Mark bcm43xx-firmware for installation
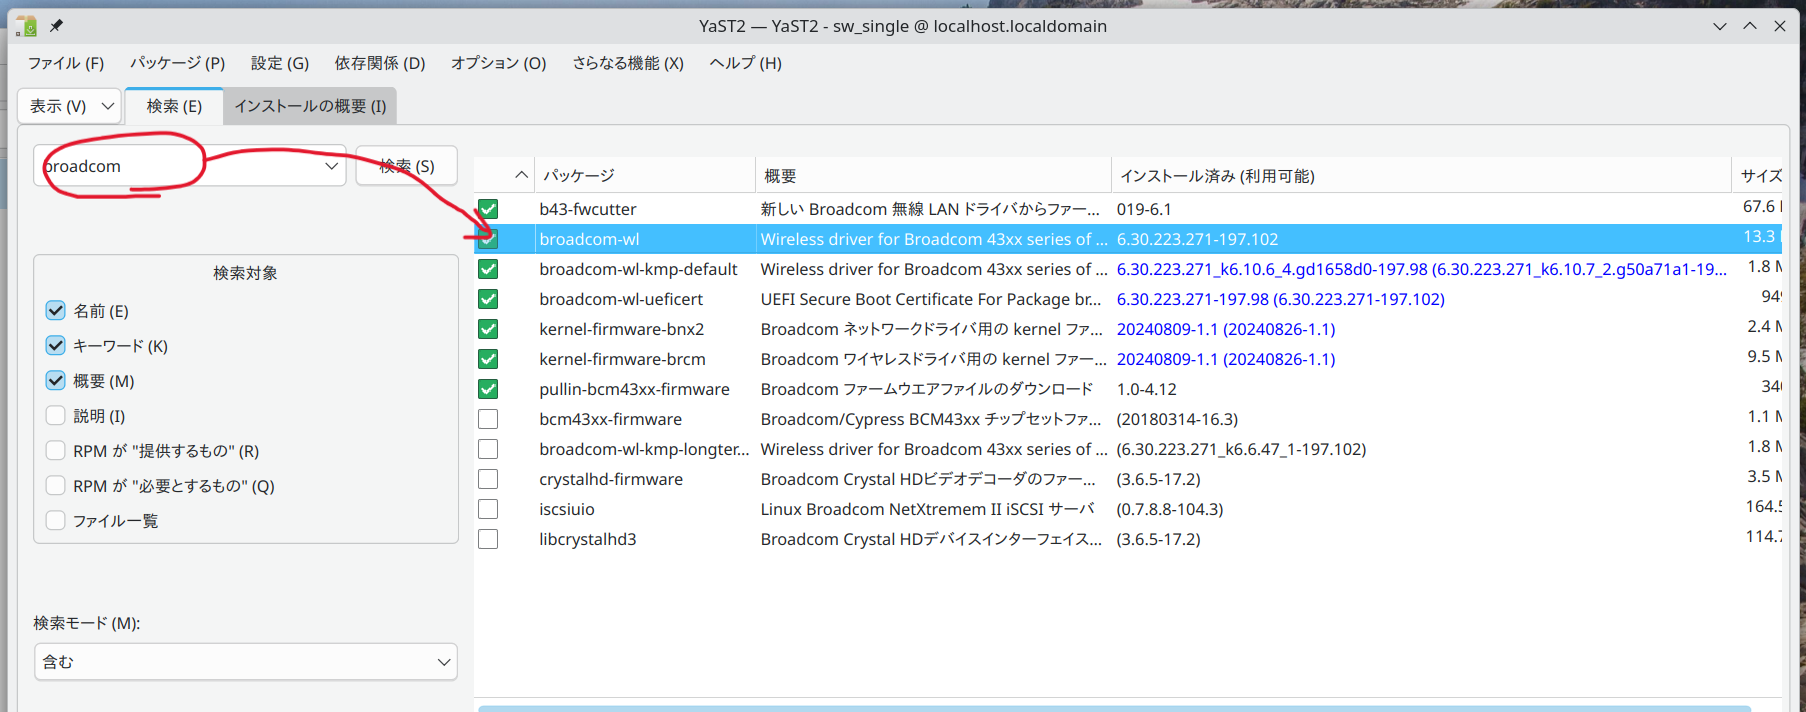This screenshot has height=712, width=1806. 488,419
